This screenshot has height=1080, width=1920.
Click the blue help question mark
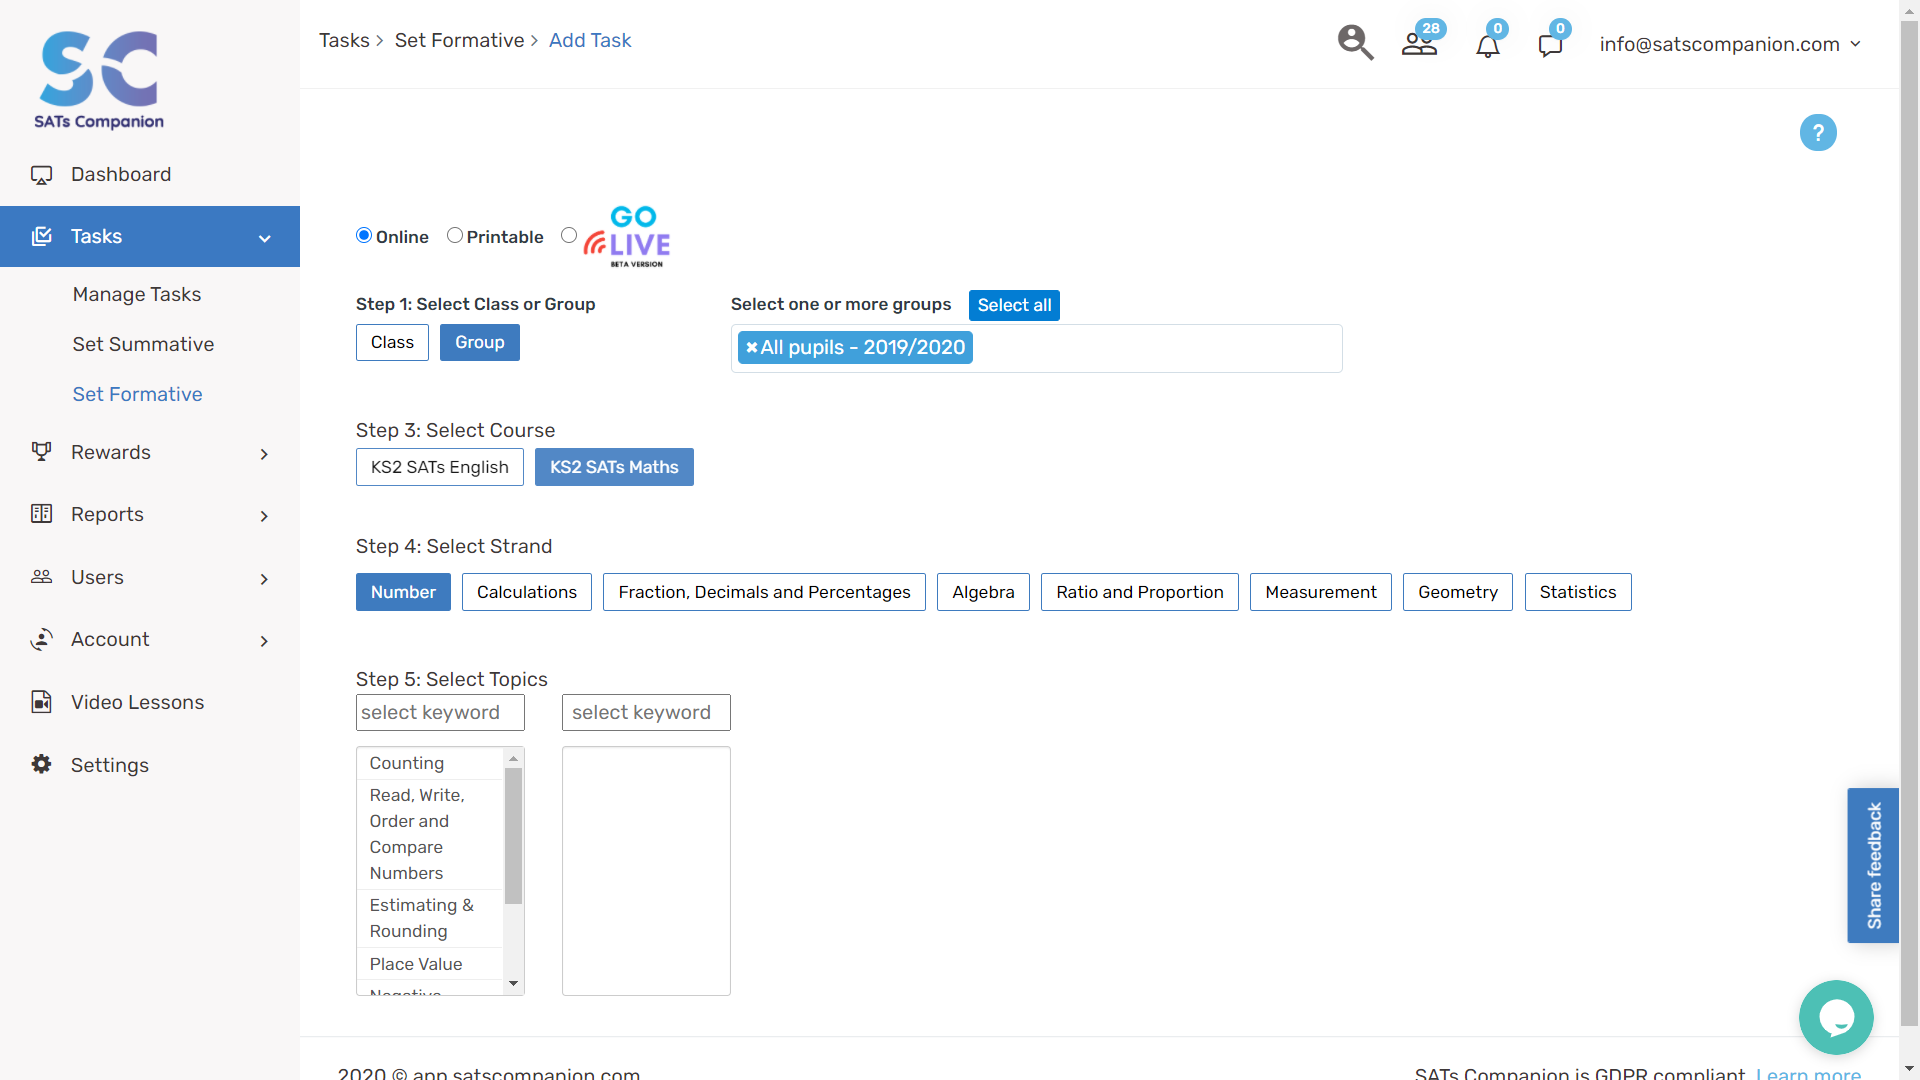tap(1818, 132)
